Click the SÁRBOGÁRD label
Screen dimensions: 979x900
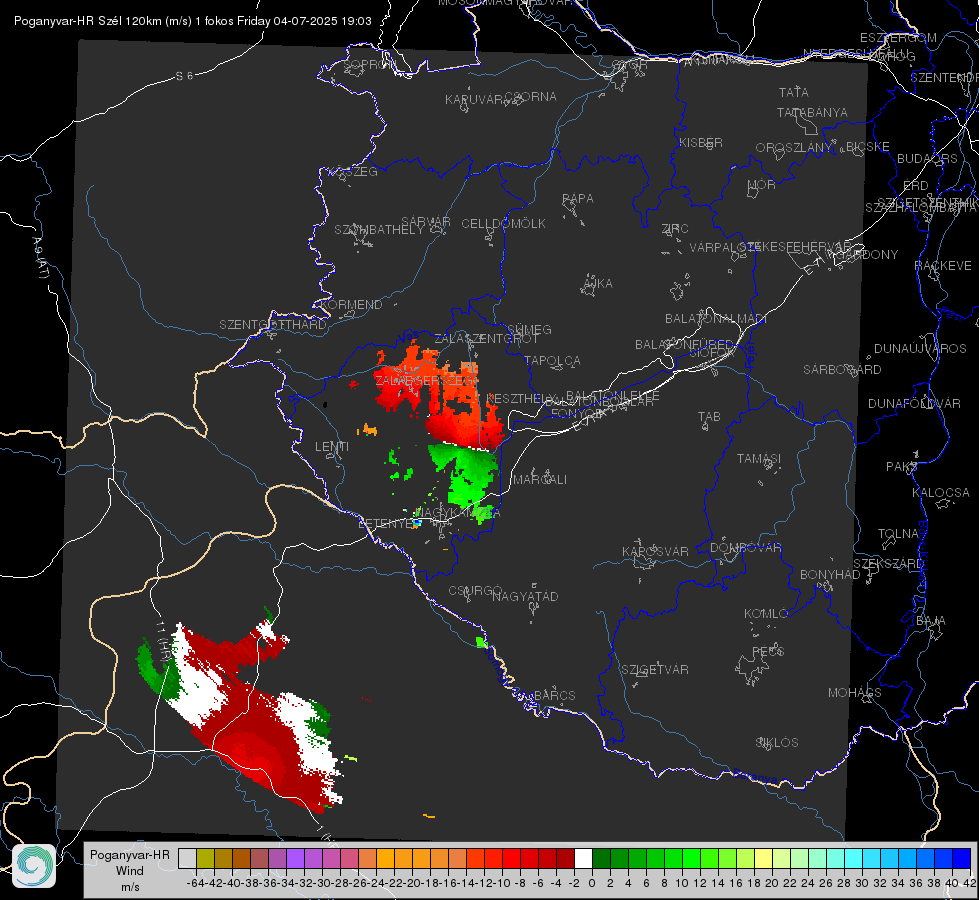click(842, 370)
